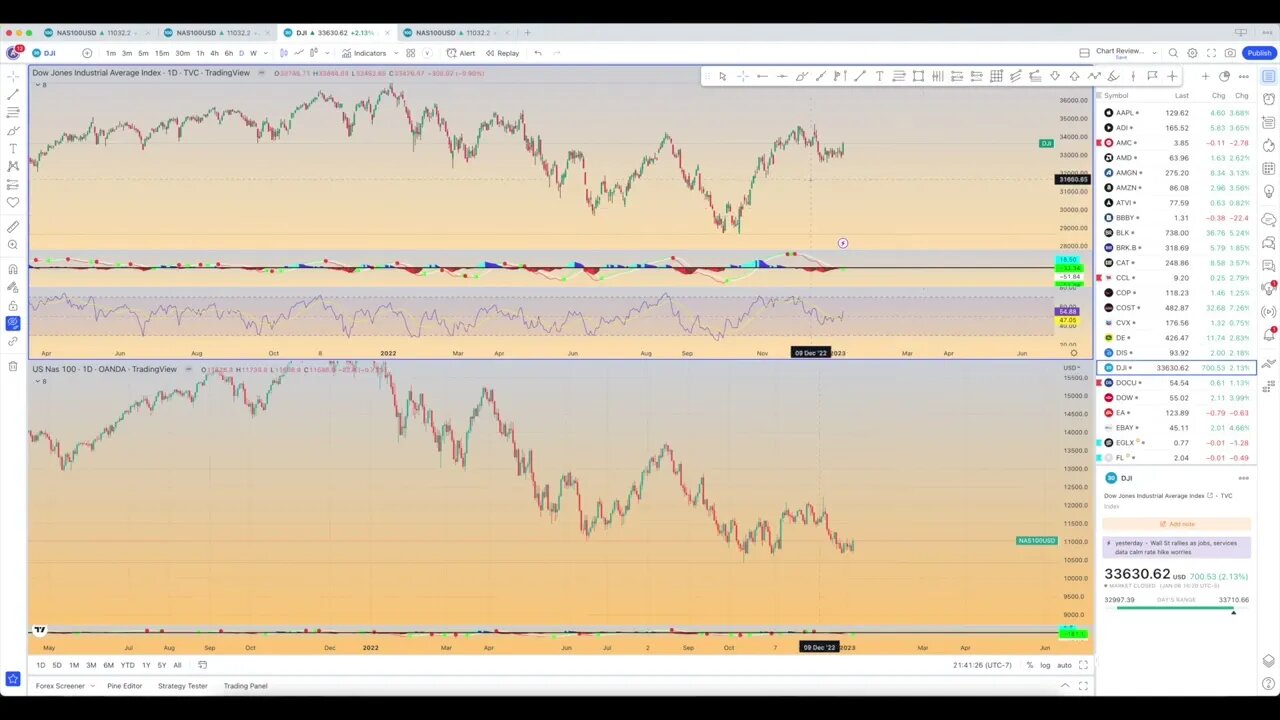Screen dimensions: 1280x720
Task: Click the Publish button
Action: click(x=1260, y=53)
